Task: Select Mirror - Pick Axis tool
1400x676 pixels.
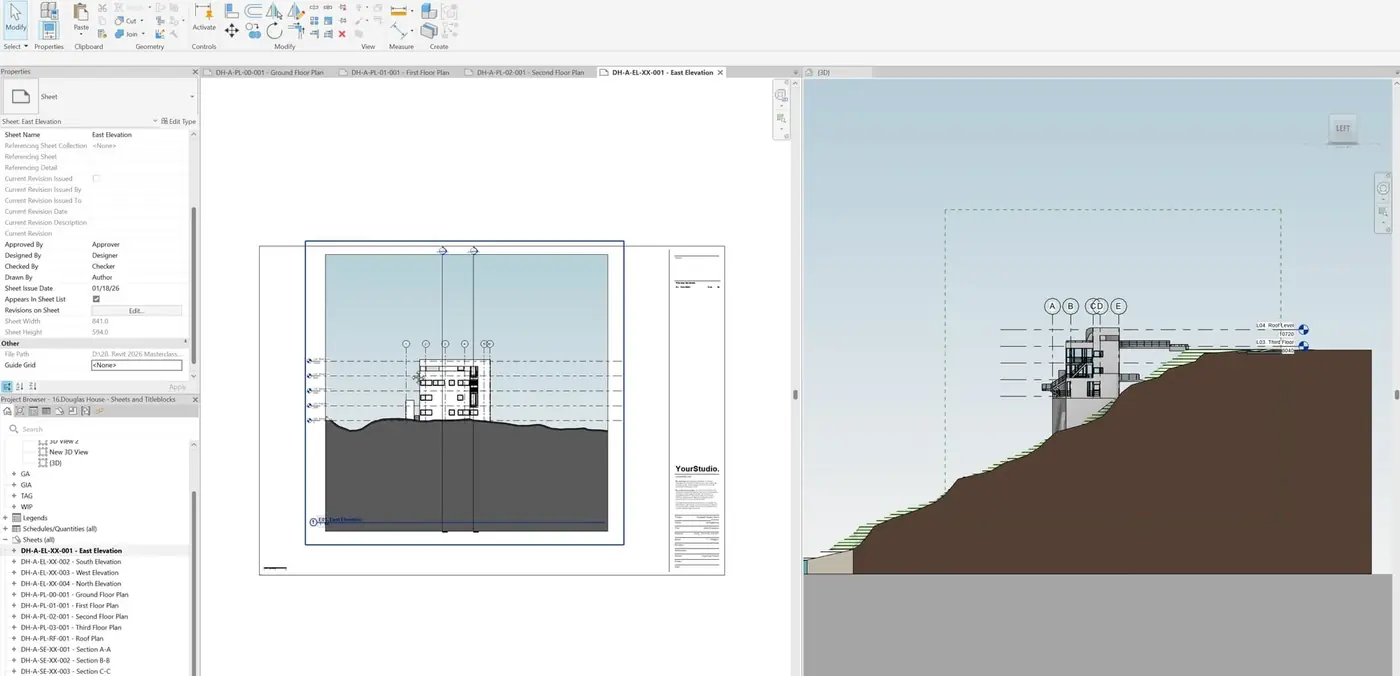Action: tap(274, 11)
